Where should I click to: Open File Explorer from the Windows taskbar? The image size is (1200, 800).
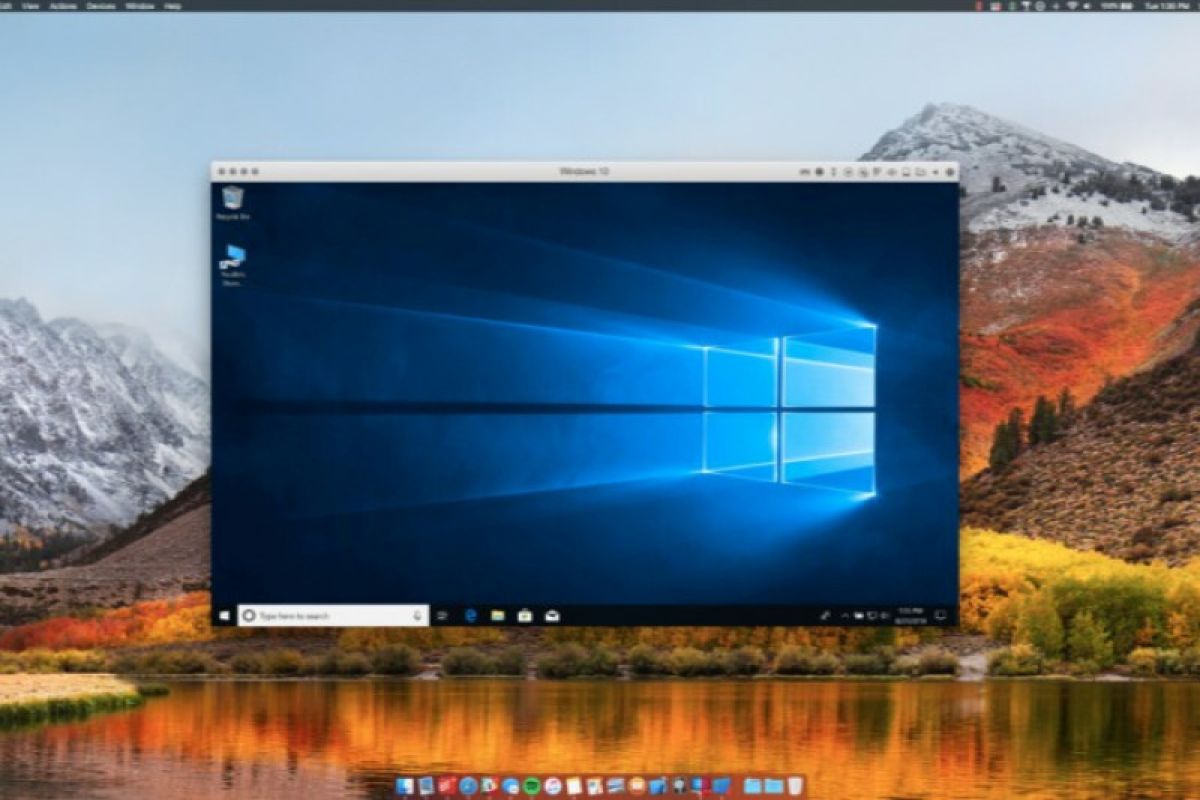pos(497,616)
